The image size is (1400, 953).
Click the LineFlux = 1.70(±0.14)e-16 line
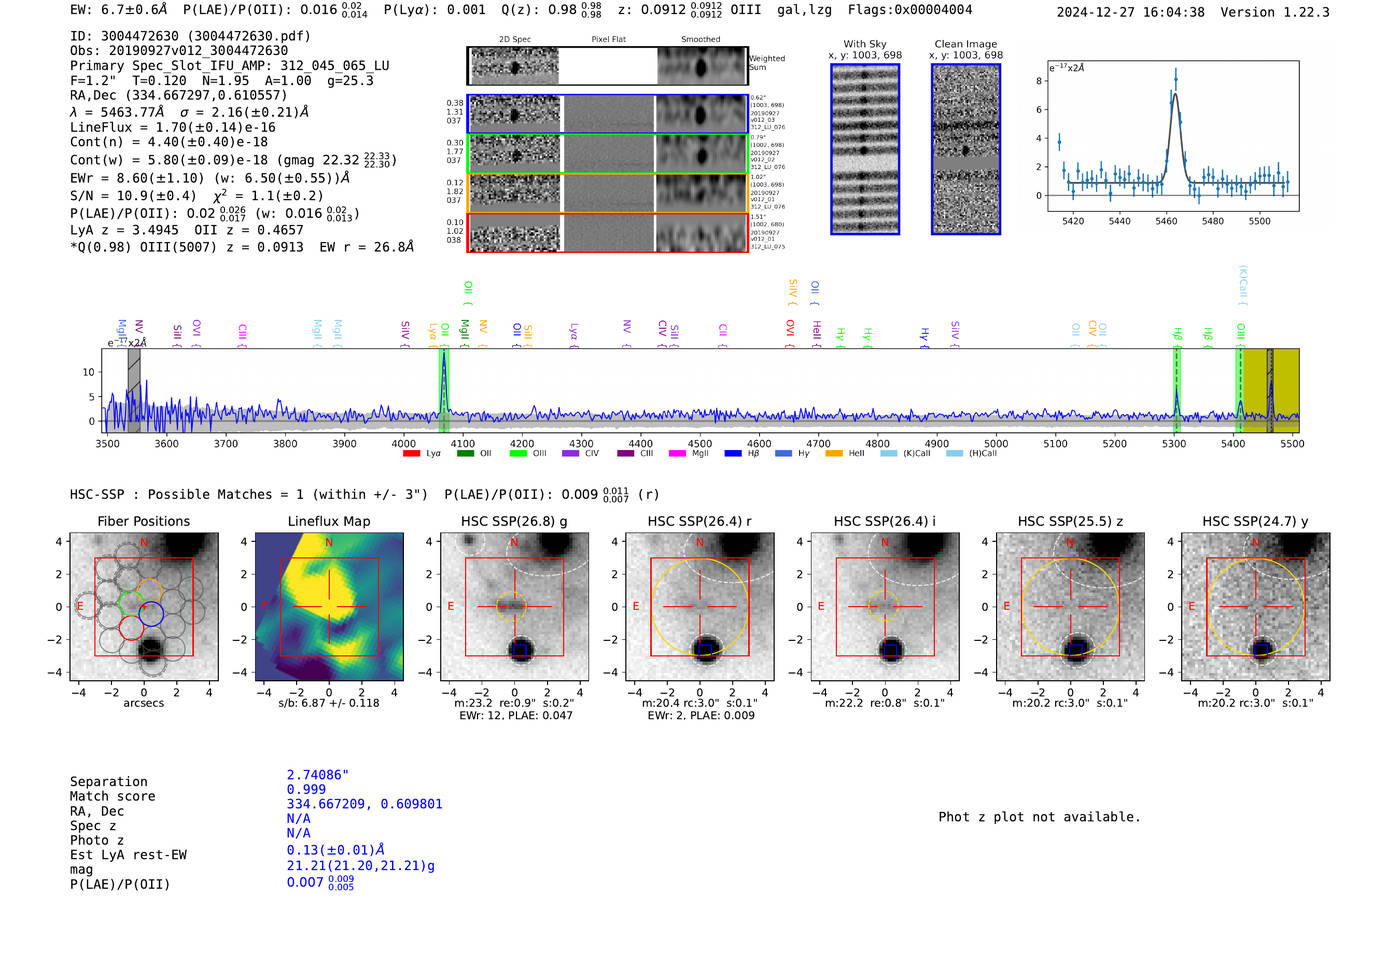click(x=173, y=128)
